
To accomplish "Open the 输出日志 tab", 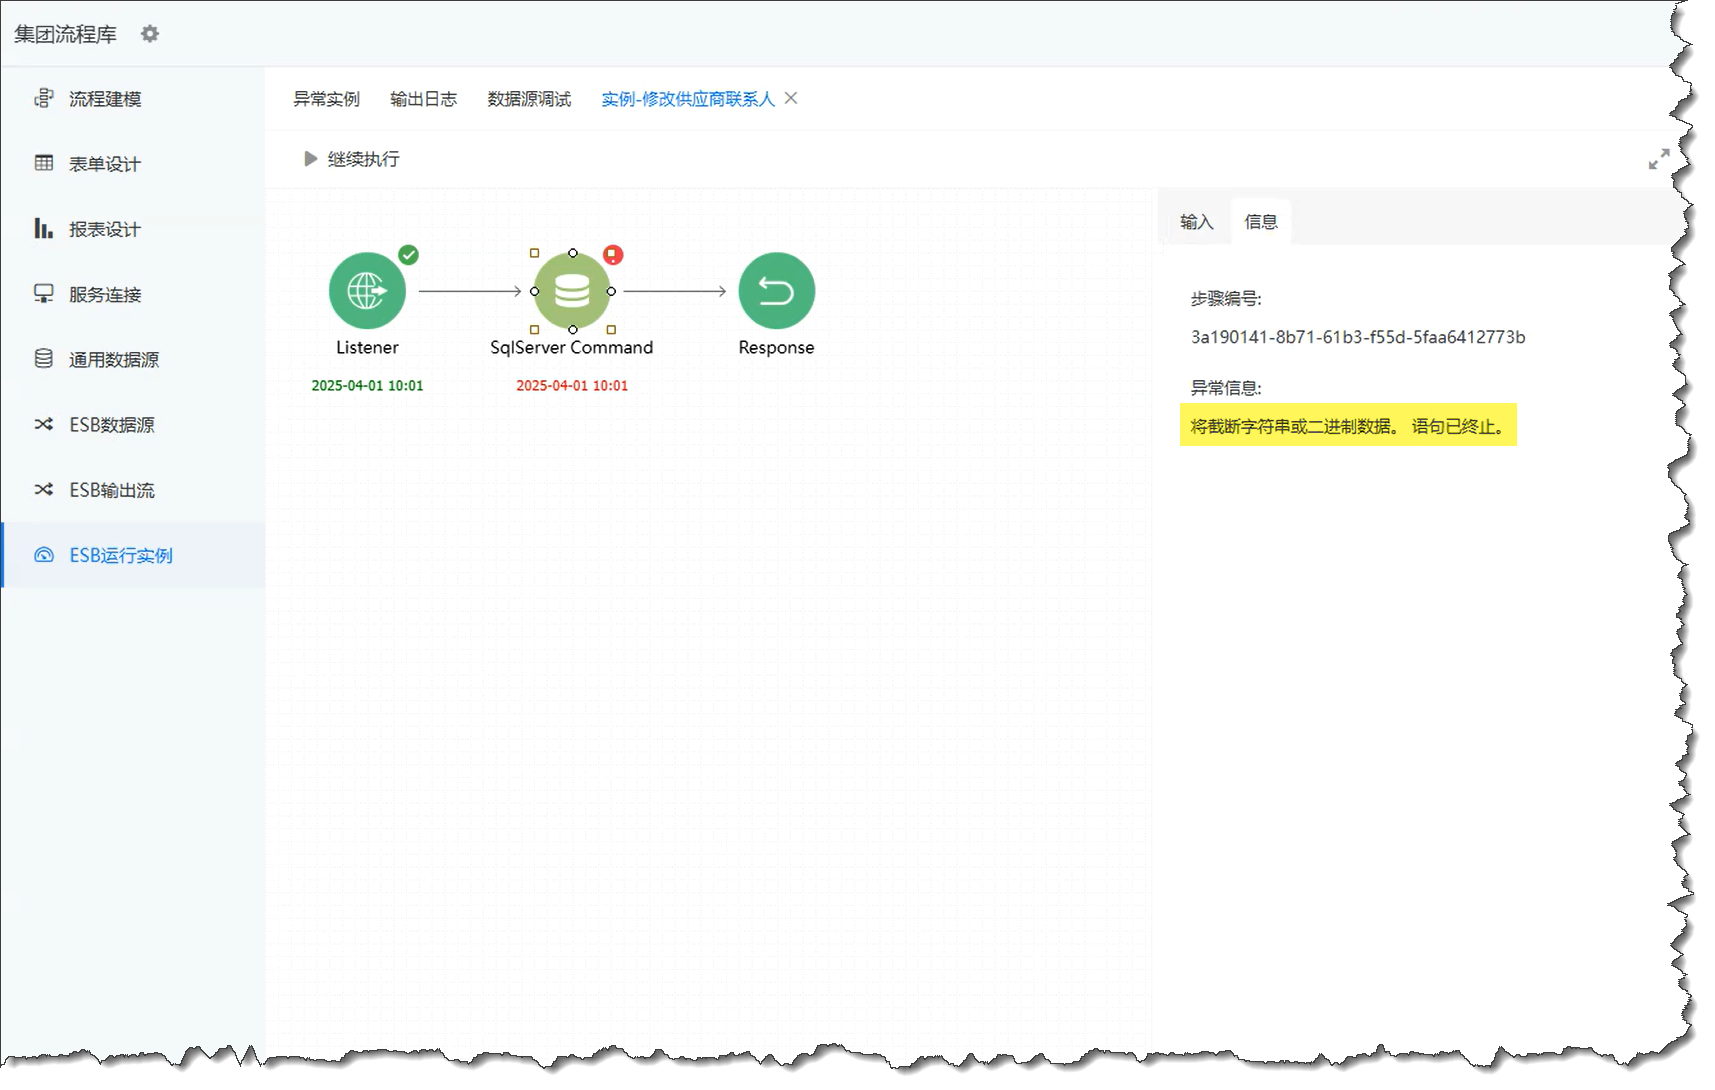I will pos(424,99).
